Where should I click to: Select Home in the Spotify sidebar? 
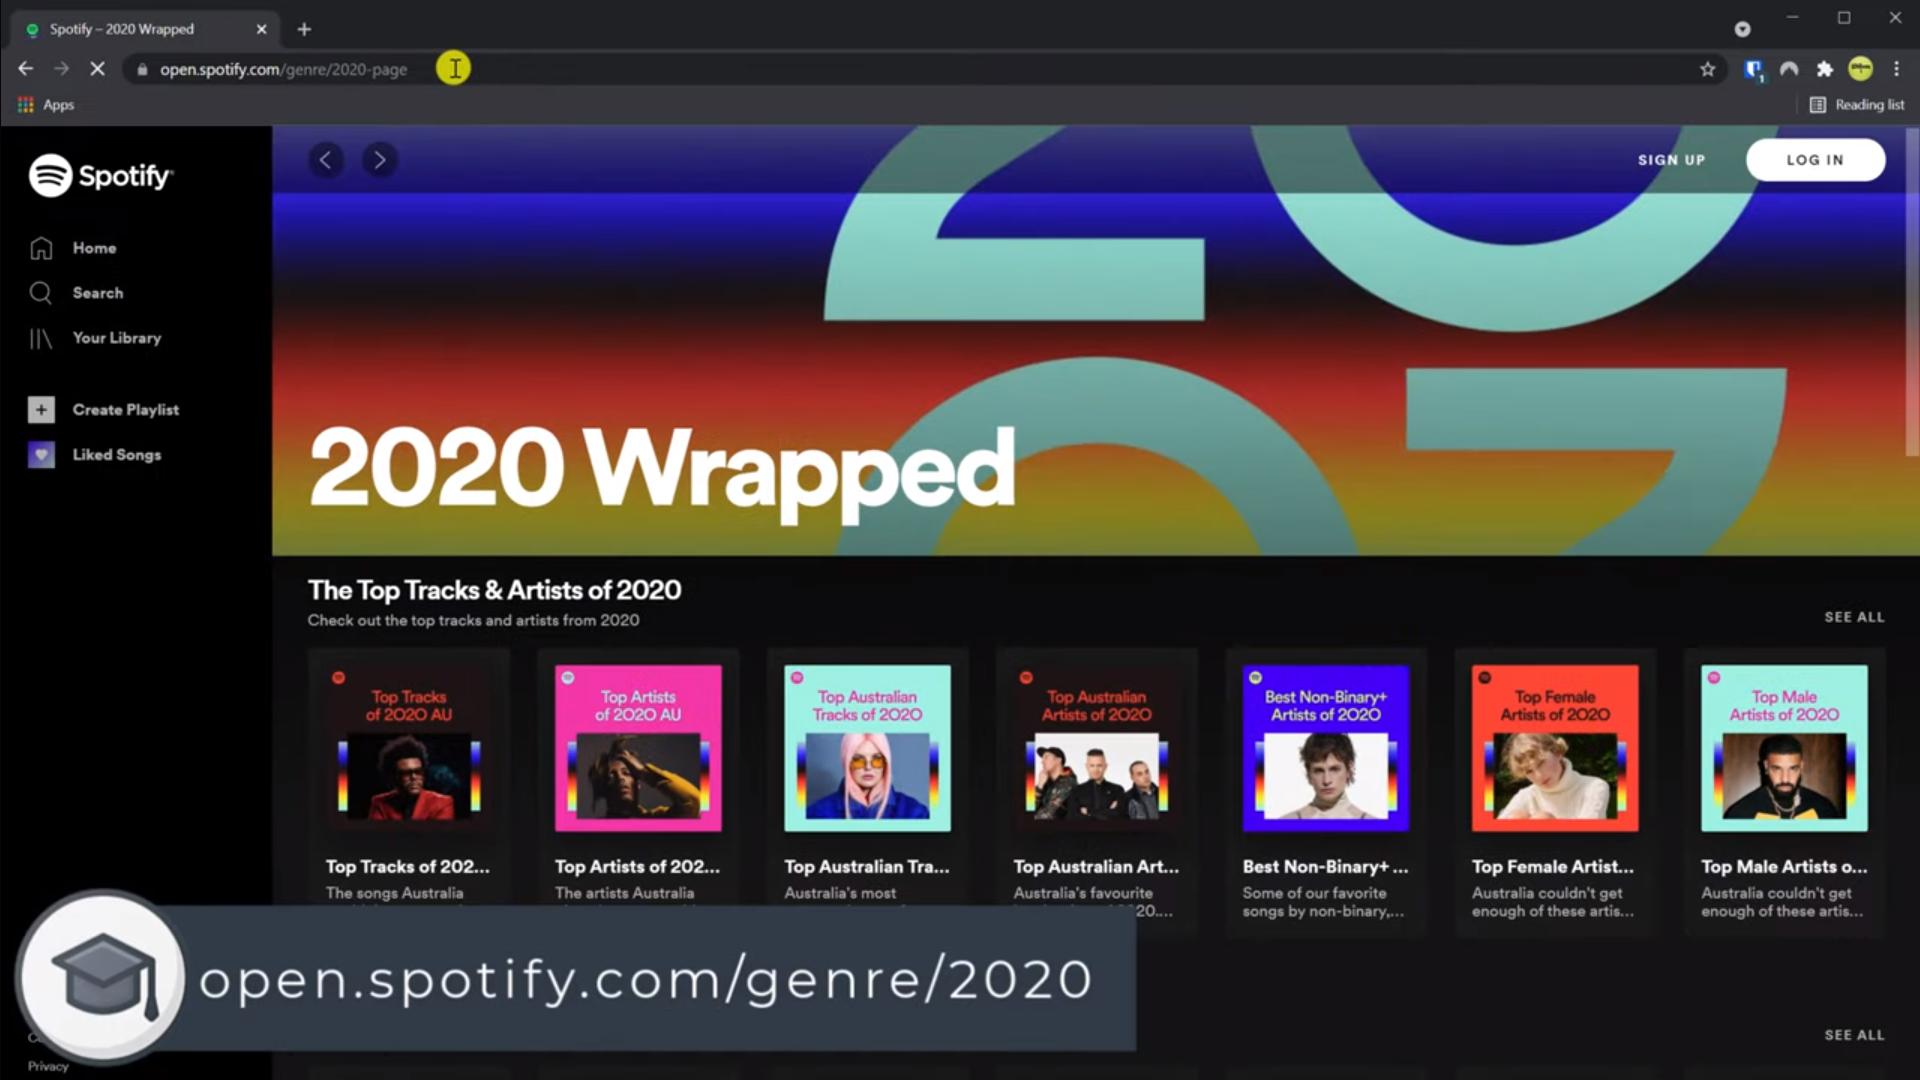point(93,247)
